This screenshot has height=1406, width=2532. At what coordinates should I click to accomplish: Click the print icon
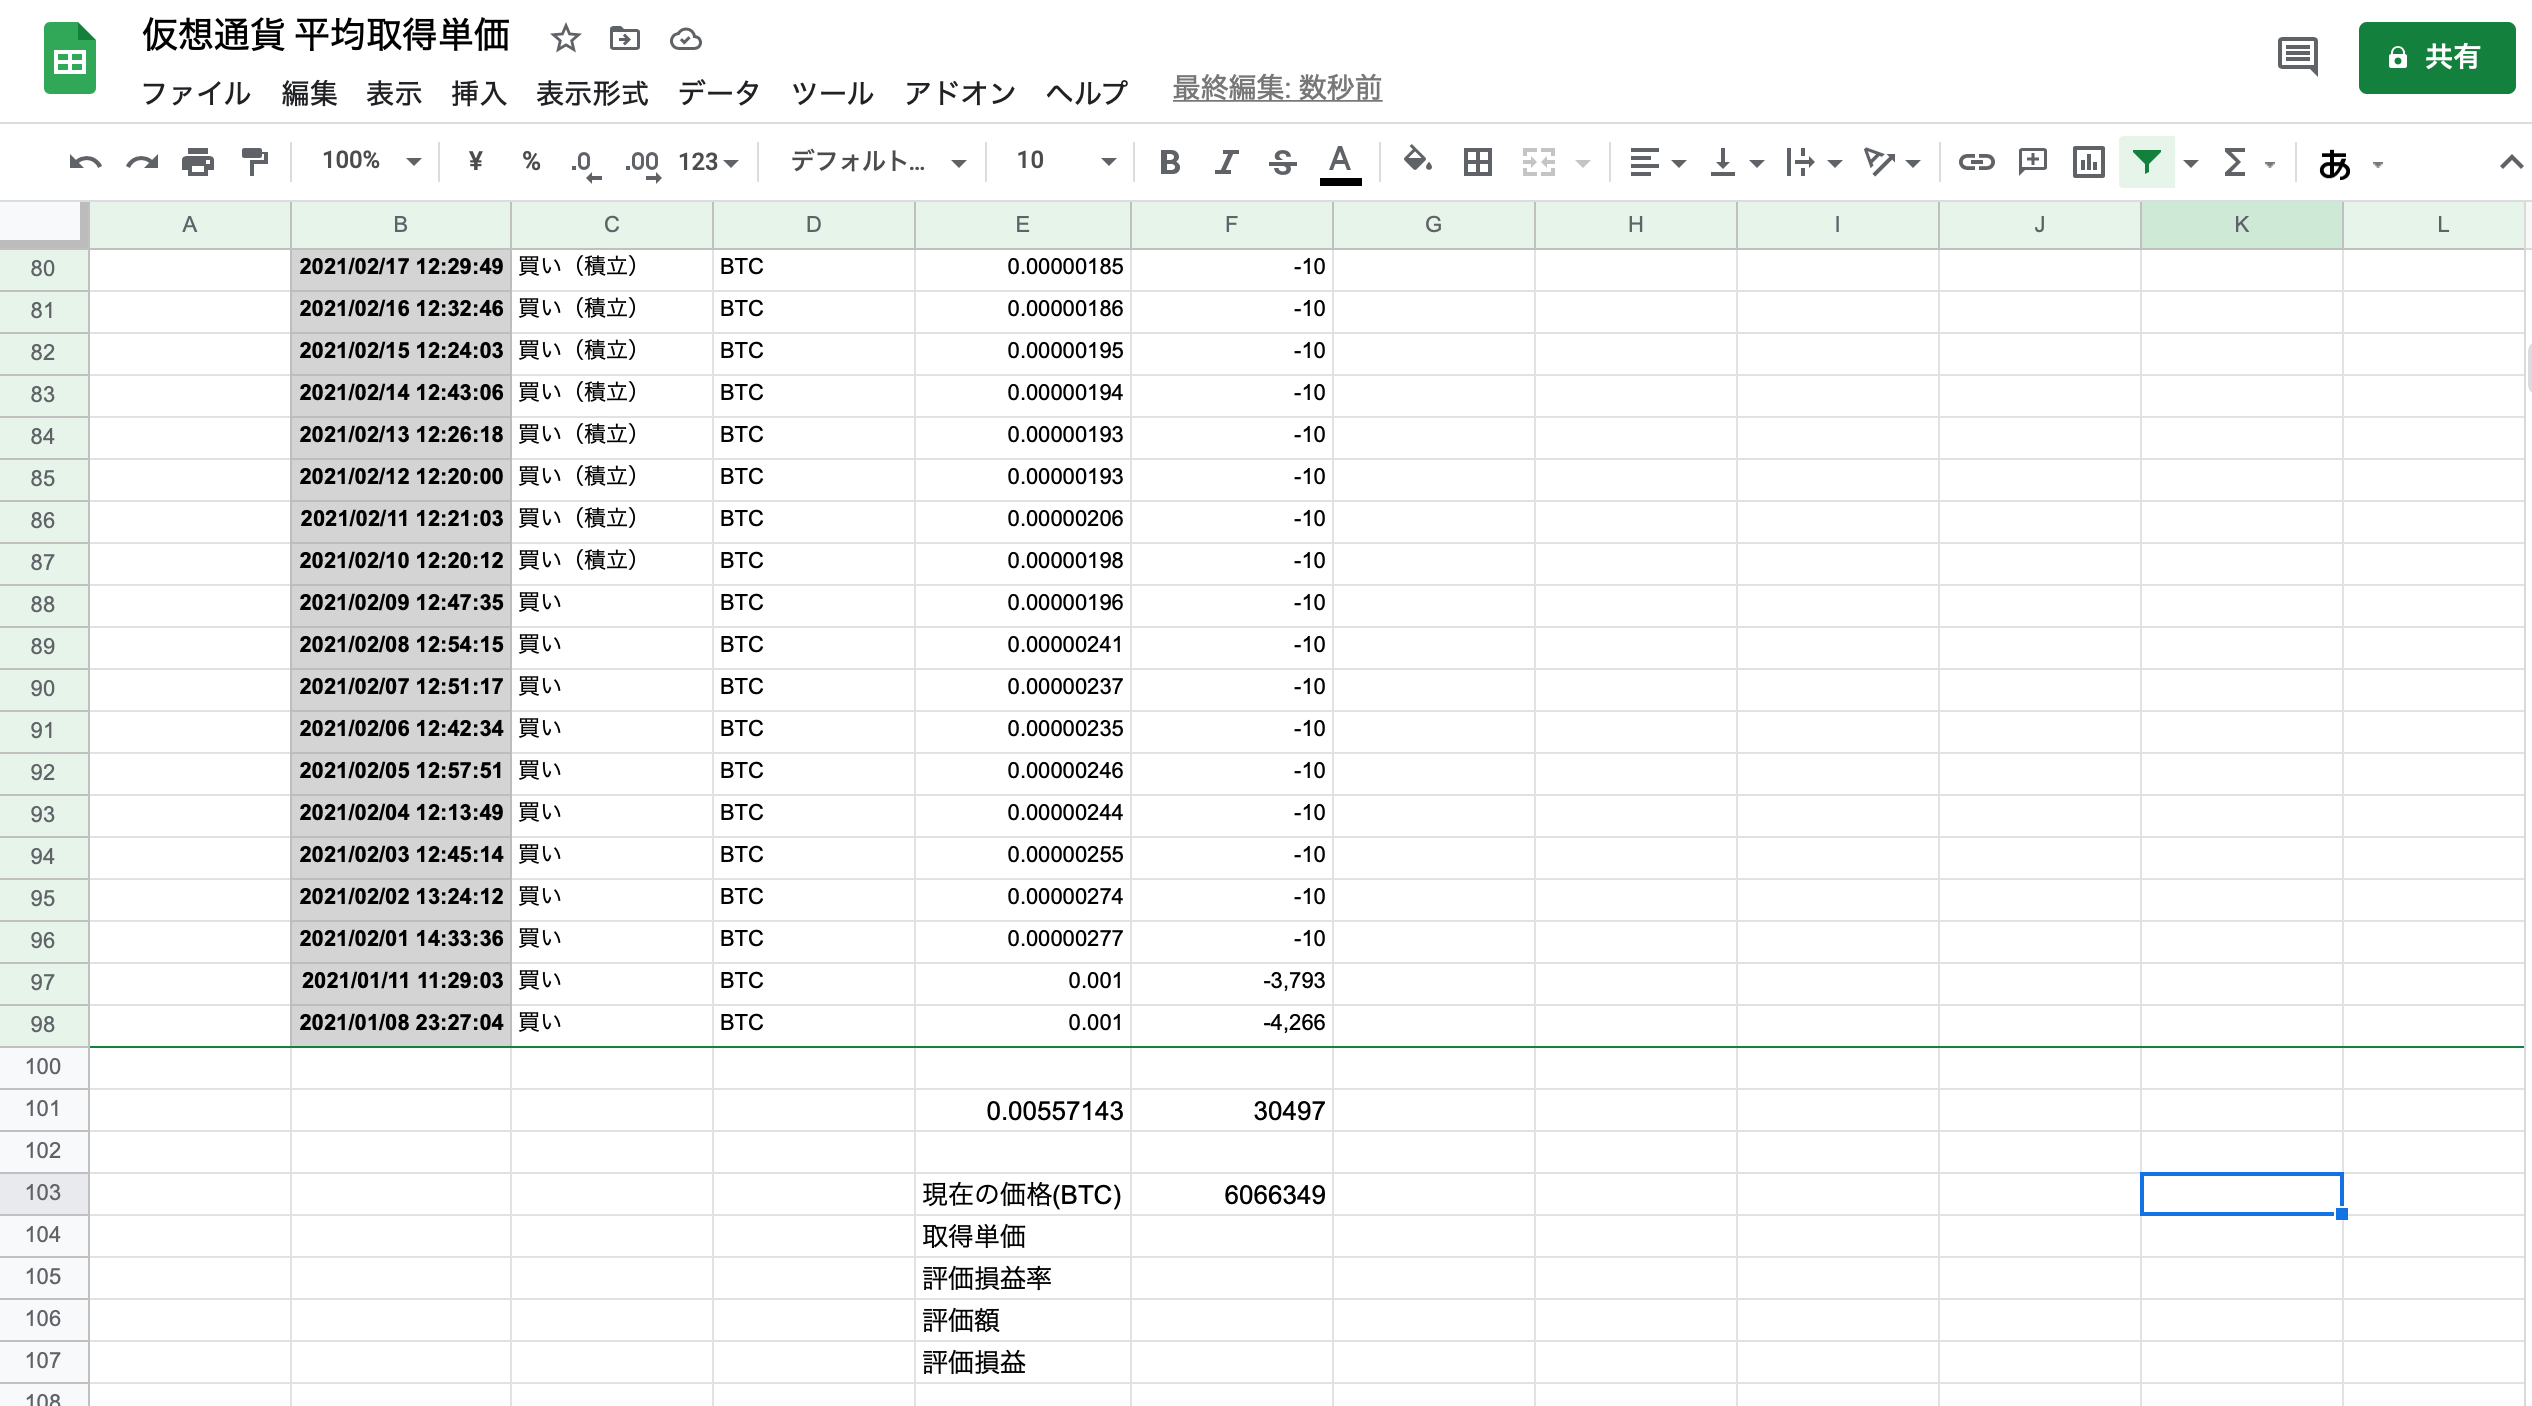tap(198, 162)
